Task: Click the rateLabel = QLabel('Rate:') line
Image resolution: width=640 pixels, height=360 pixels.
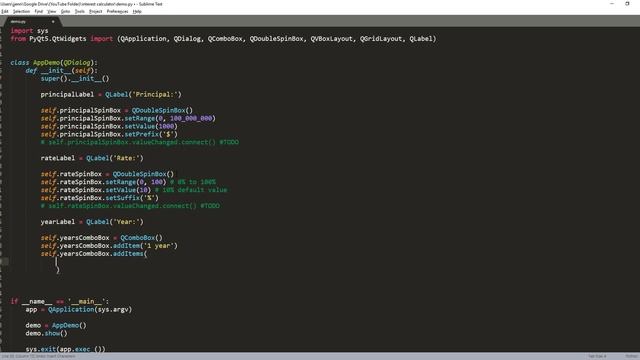Action: pos(92,158)
